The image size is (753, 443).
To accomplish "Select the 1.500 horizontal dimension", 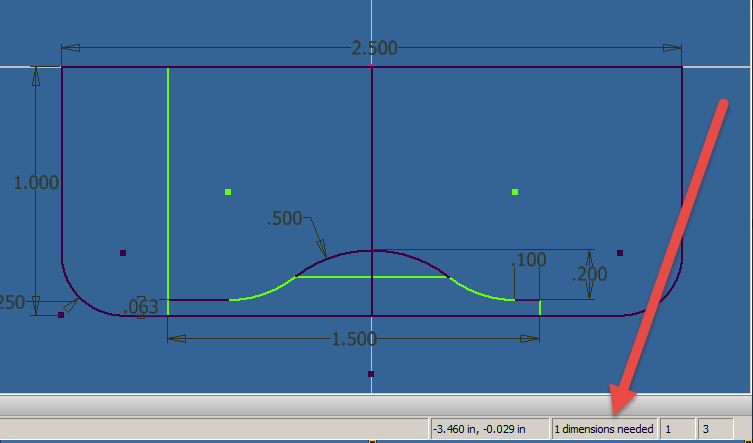I will 354,339.
